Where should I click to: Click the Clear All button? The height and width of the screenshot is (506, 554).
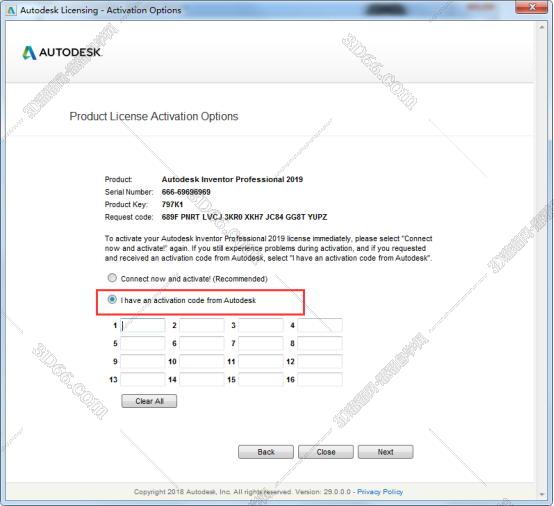pos(149,401)
